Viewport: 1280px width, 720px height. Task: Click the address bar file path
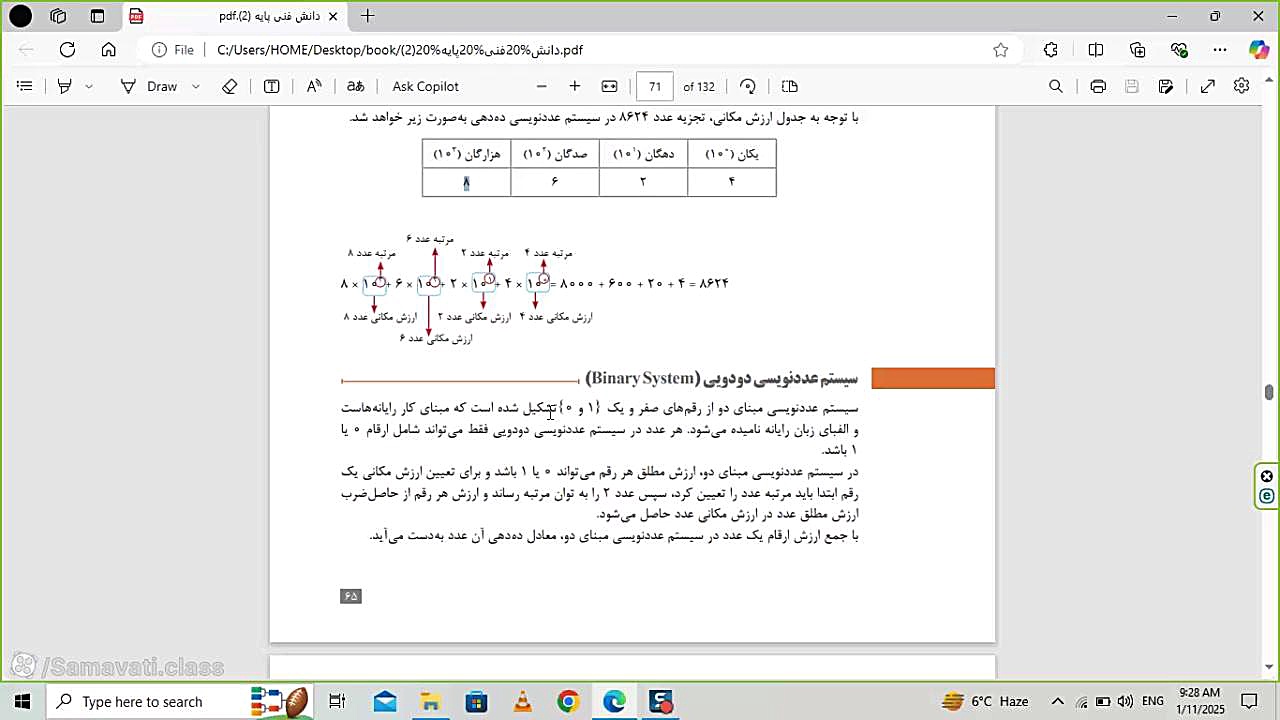coord(399,50)
